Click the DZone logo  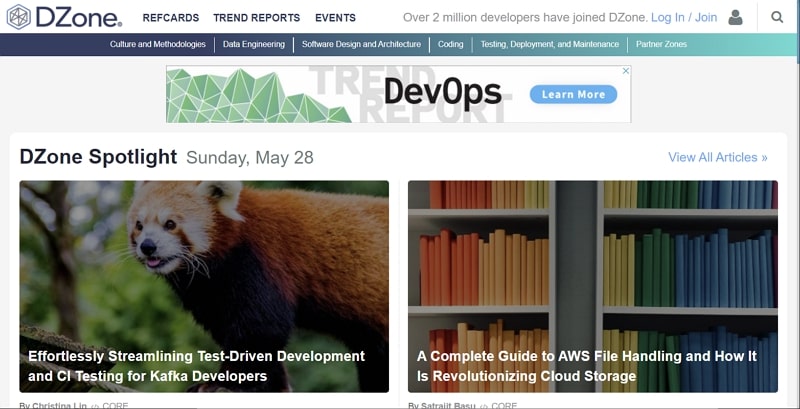(x=64, y=17)
